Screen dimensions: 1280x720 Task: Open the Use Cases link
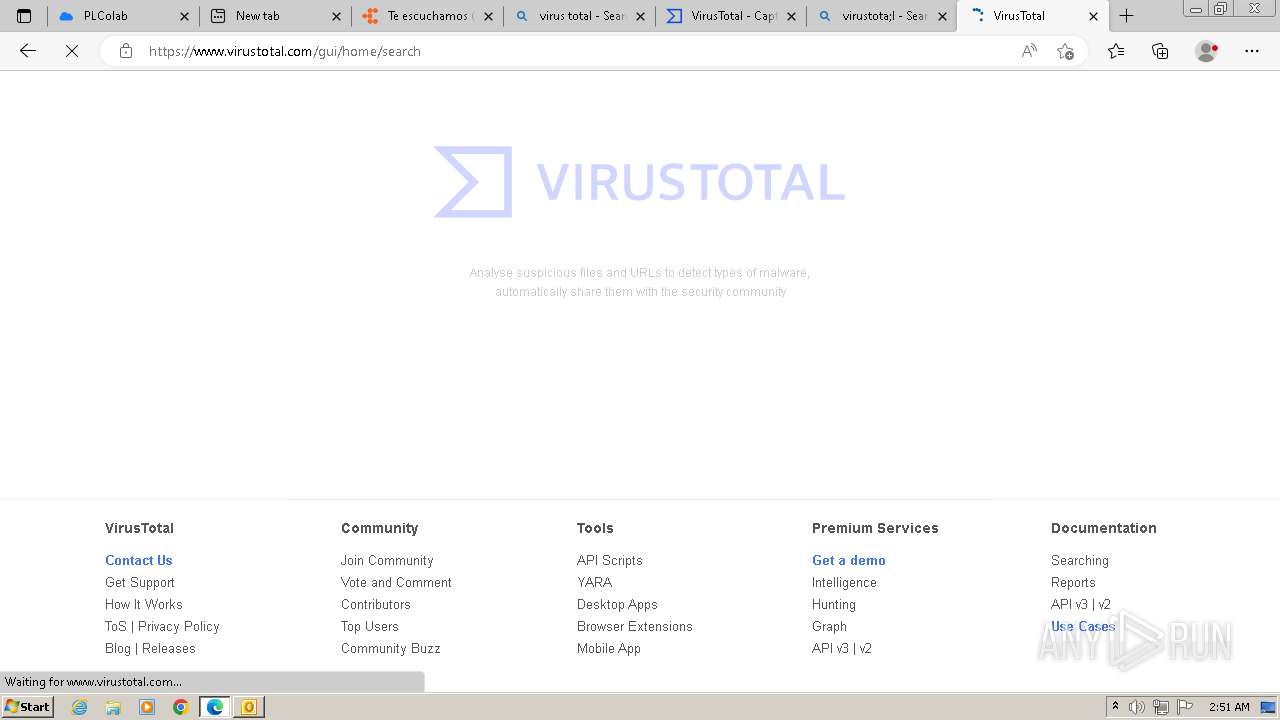(1083, 626)
